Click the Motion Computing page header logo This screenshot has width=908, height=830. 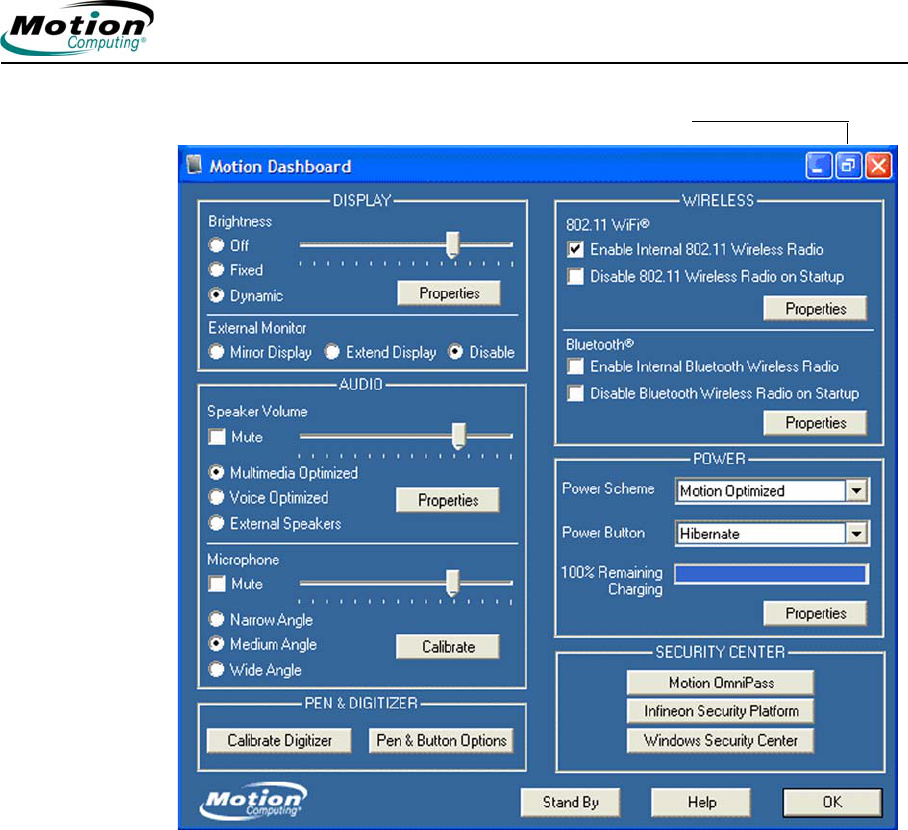coord(77,28)
